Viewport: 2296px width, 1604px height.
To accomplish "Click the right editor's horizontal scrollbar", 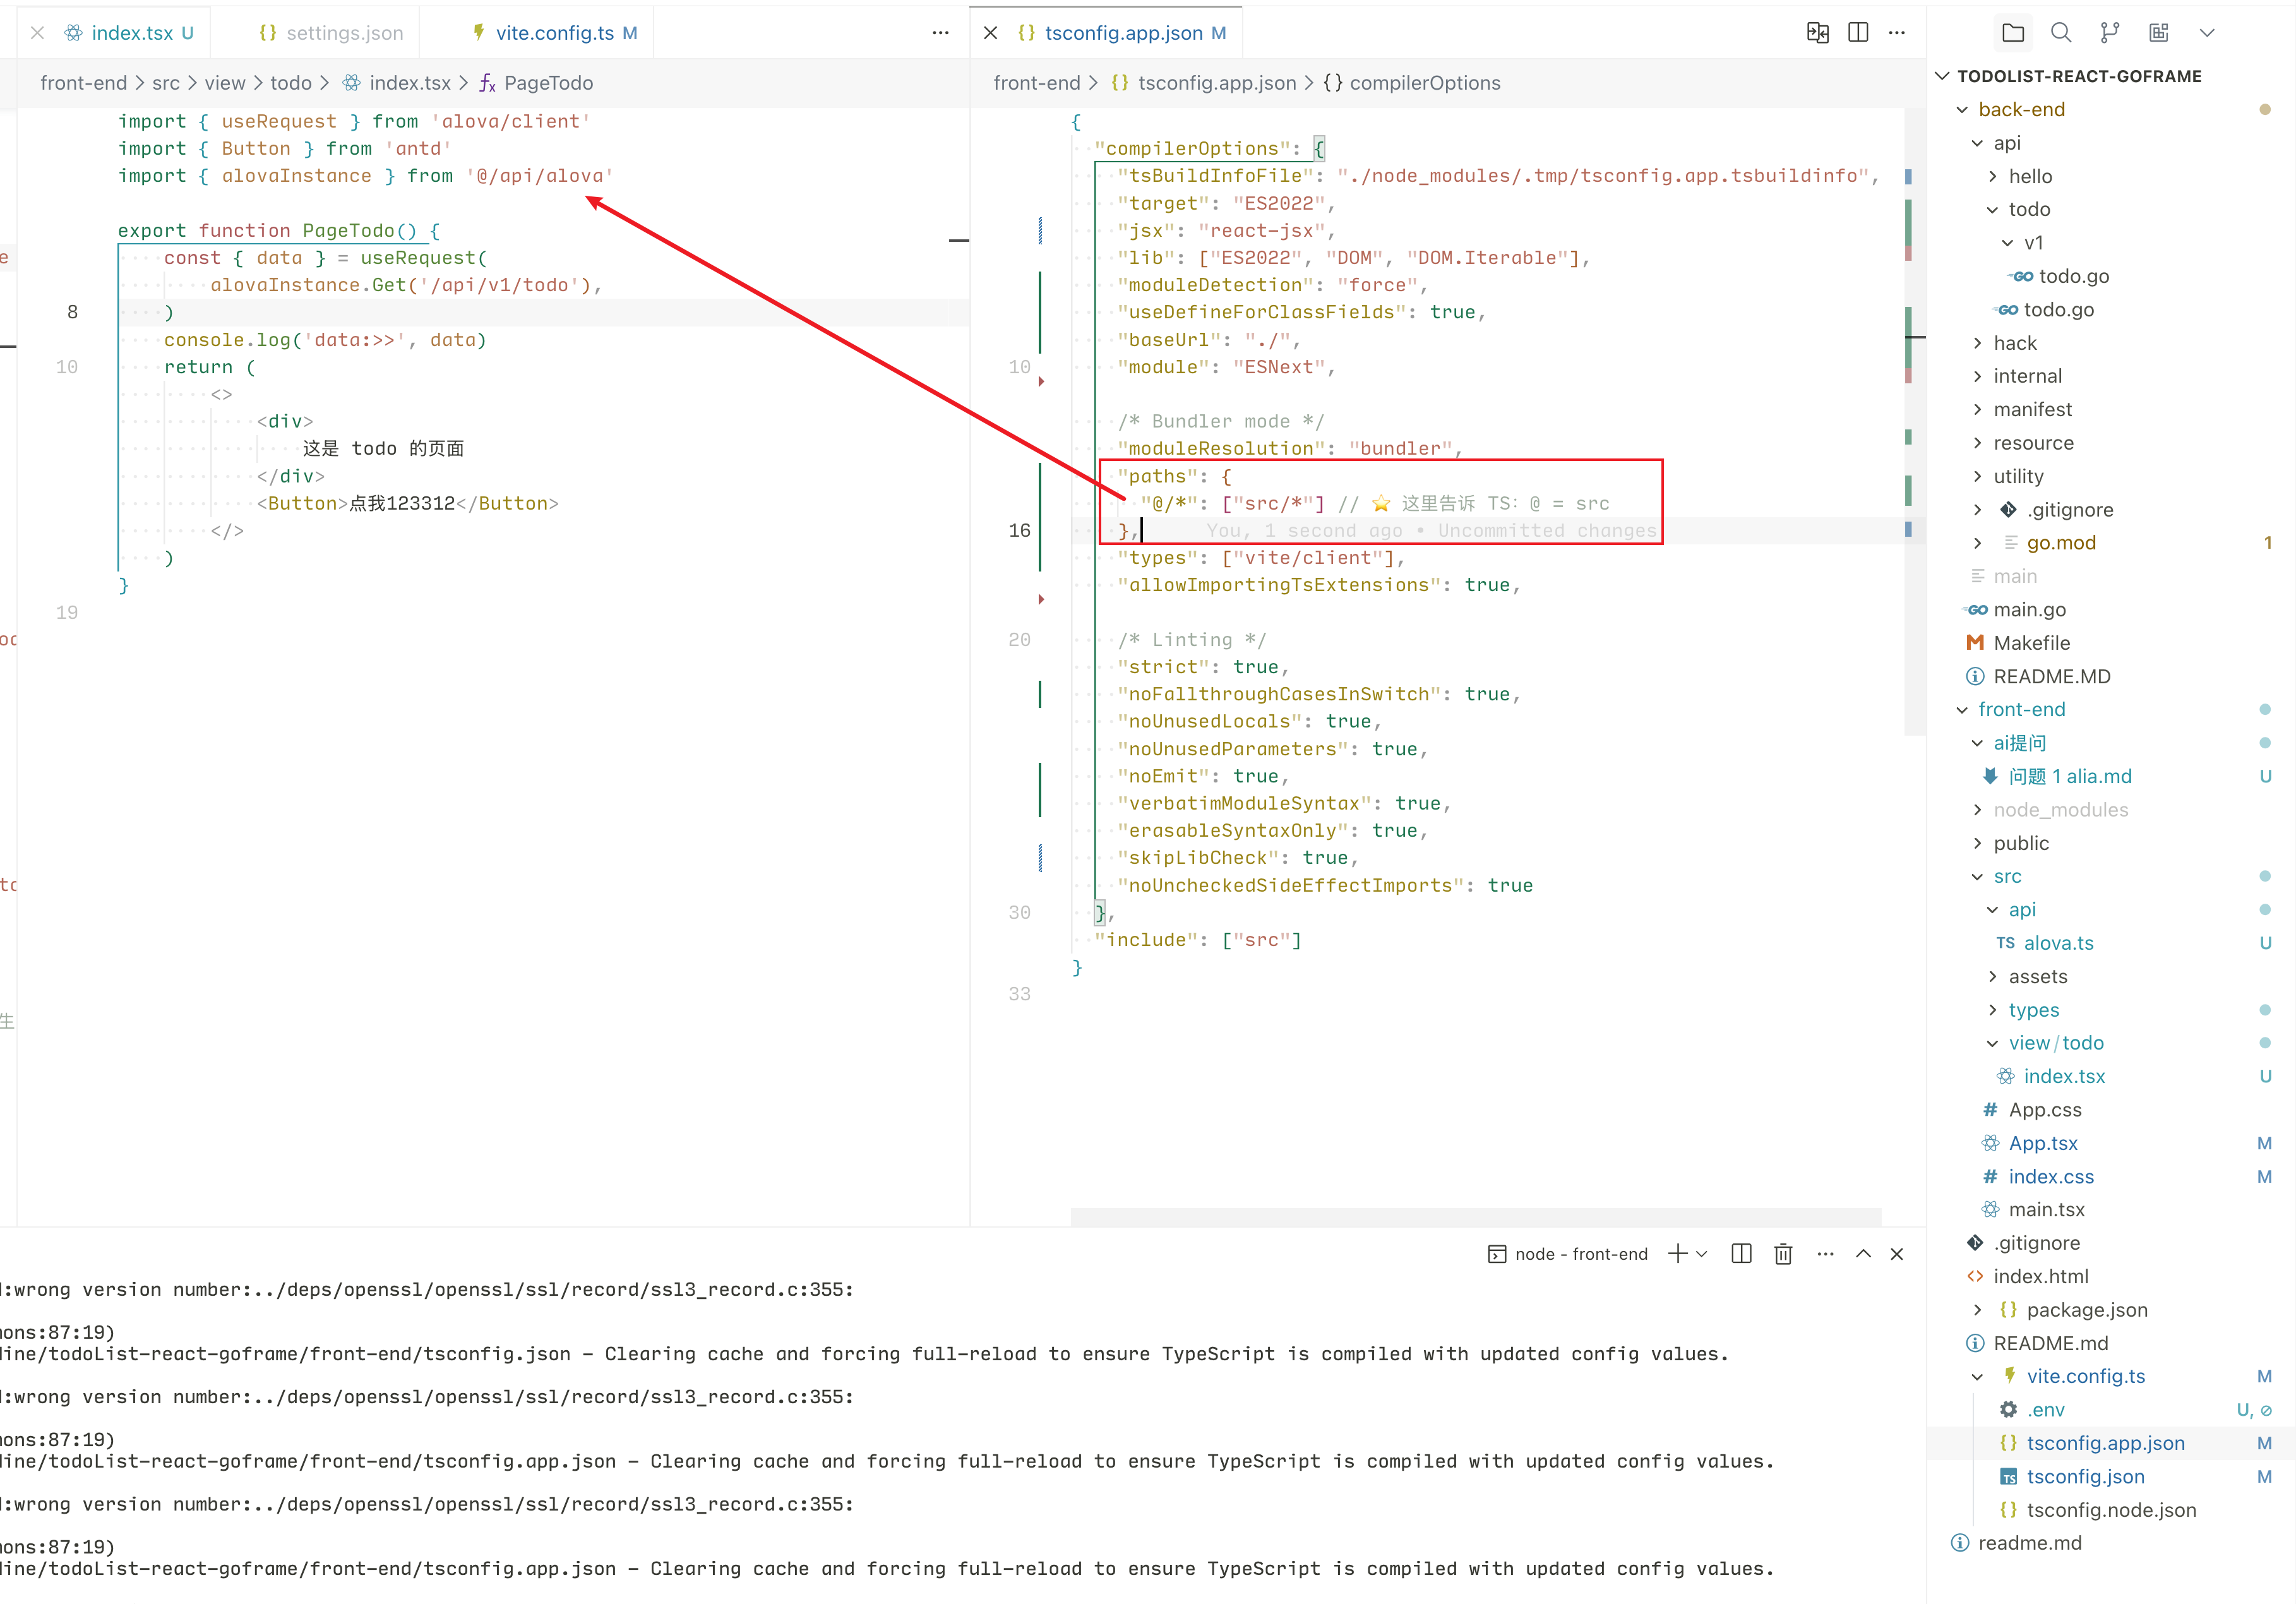I will point(1475,1217).
